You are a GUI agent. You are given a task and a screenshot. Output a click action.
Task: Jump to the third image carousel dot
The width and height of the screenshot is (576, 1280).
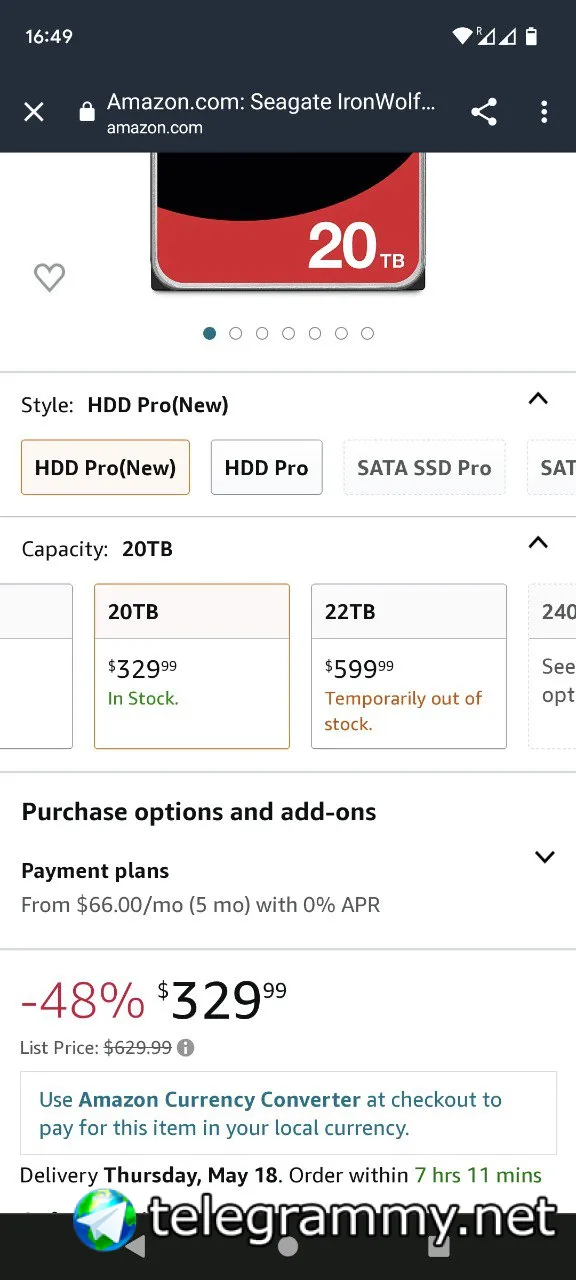(x=262, y=334)
